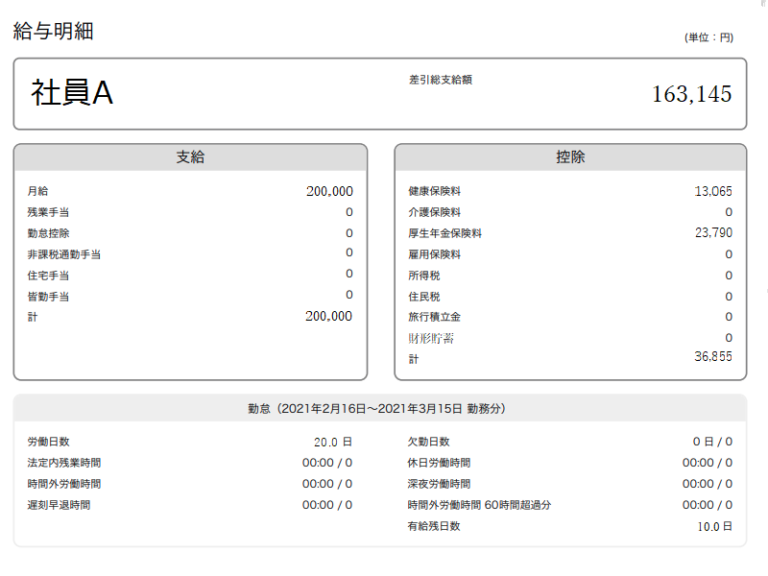
Task: Click the 有給残日数 label
Action: (x=434, y=526)
